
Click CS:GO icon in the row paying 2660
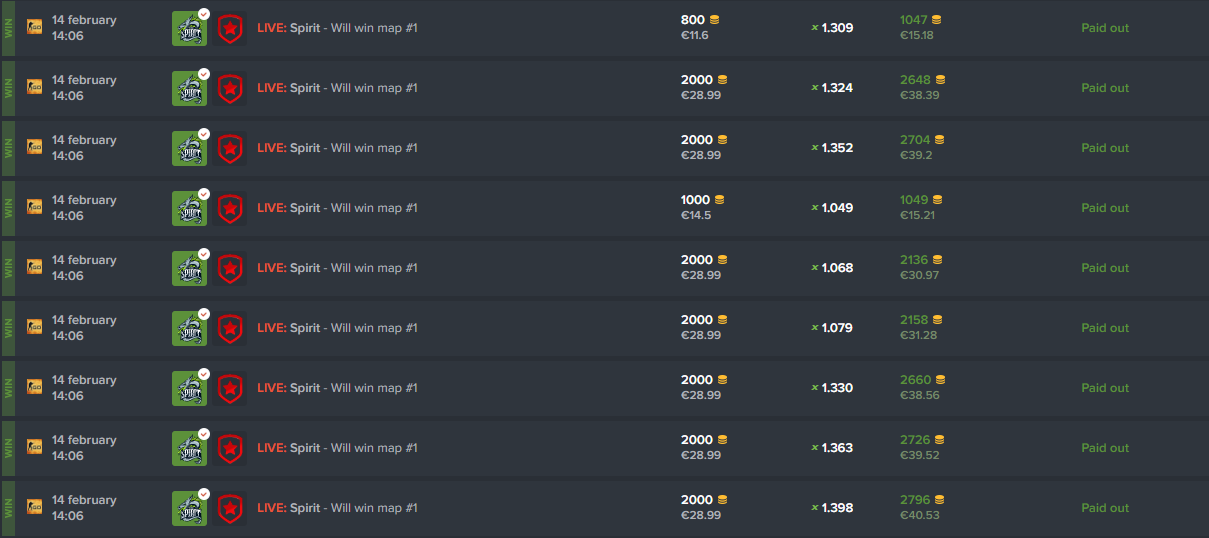(x=34, y=387)
